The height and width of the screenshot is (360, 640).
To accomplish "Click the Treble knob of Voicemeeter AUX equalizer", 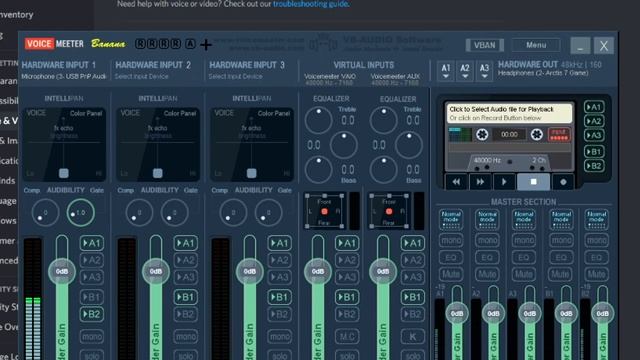I will [383, 120].
